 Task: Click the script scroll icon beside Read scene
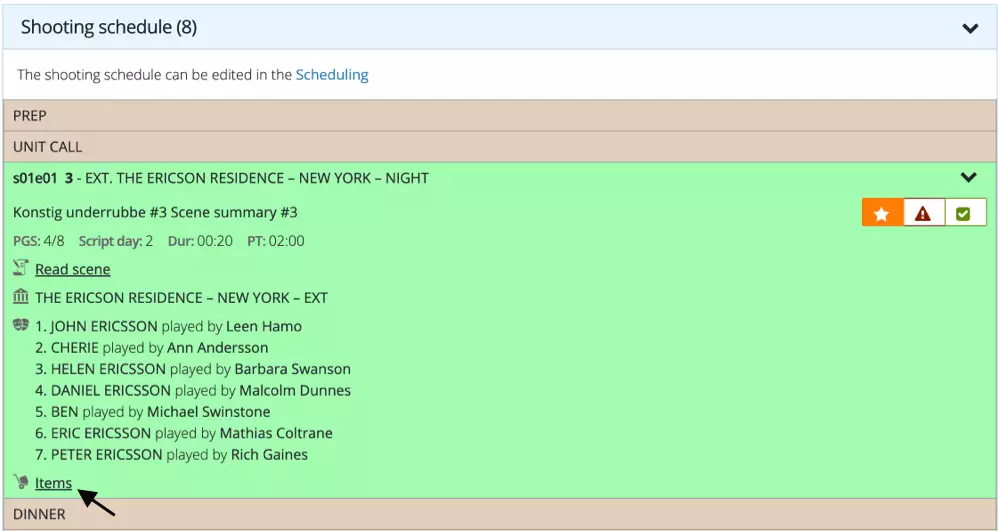(x=20, y=269)
